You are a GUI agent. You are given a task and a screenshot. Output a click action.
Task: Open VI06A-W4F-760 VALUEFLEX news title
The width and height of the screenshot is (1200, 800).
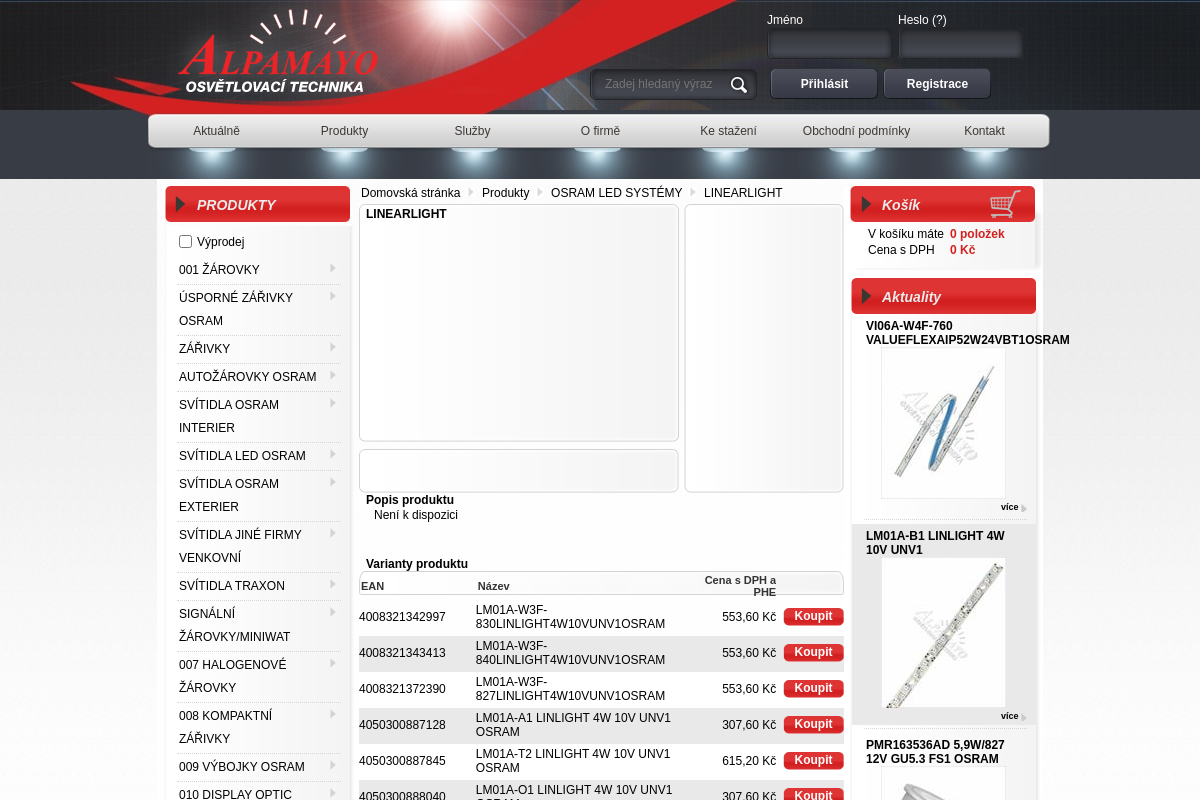point(968,333)
